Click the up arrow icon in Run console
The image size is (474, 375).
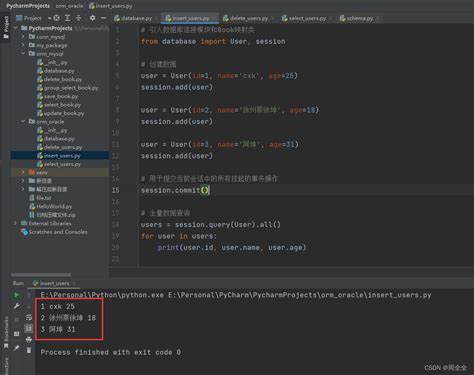pos(29,295)
